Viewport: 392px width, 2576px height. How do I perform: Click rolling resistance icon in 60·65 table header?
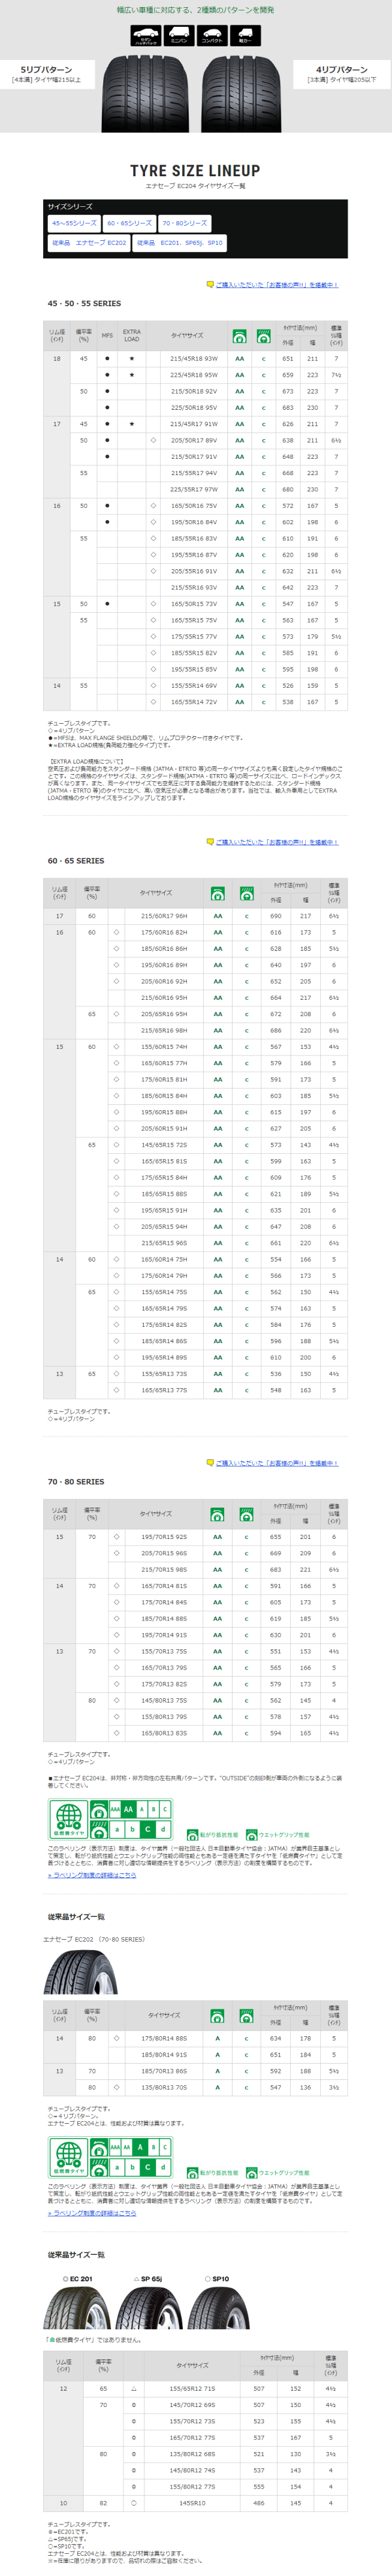coord(218,893)
